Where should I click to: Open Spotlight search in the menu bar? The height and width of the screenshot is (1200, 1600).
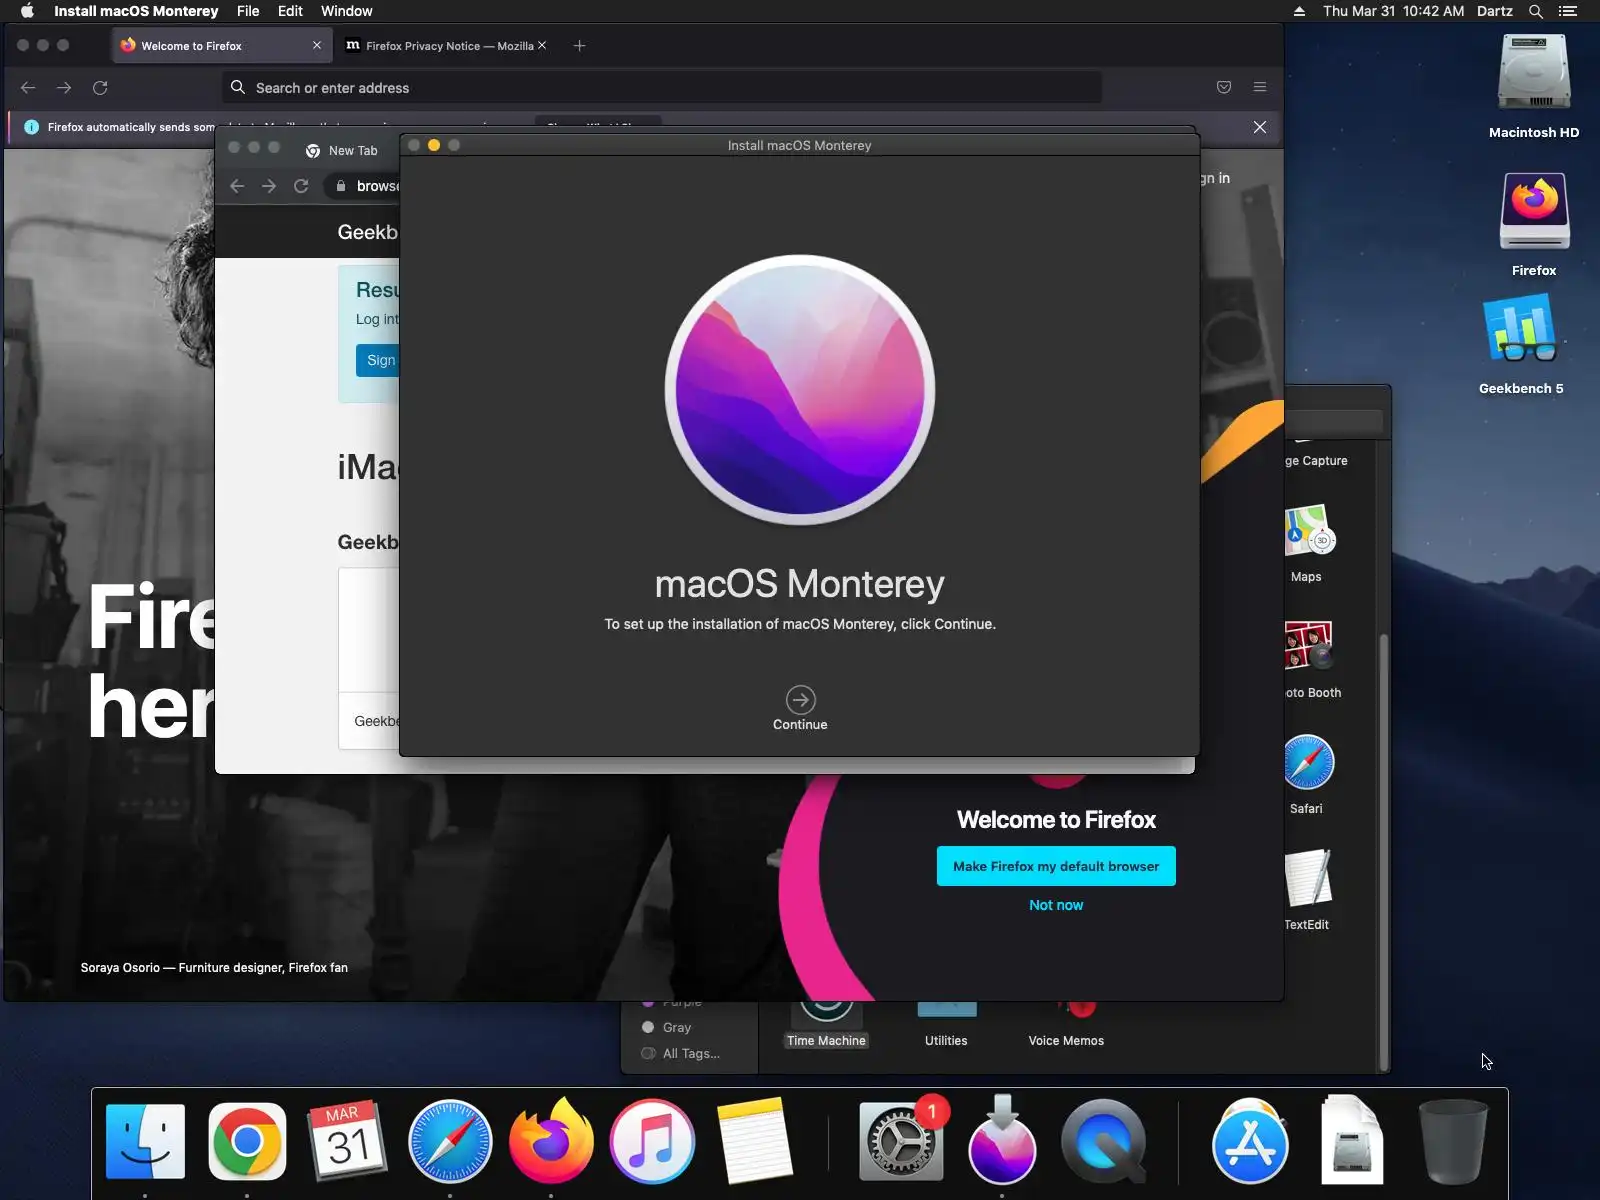(x=1536, y=11)
